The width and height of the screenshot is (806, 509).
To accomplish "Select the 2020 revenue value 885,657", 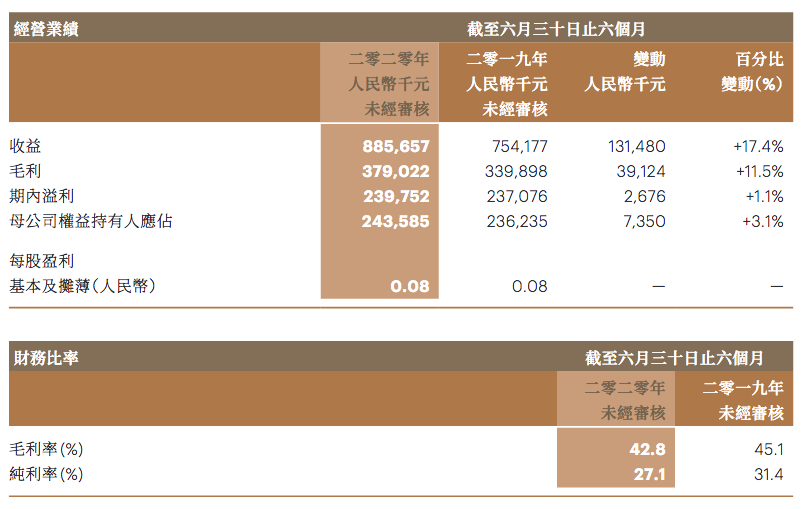I will click(x=395, y=146).
